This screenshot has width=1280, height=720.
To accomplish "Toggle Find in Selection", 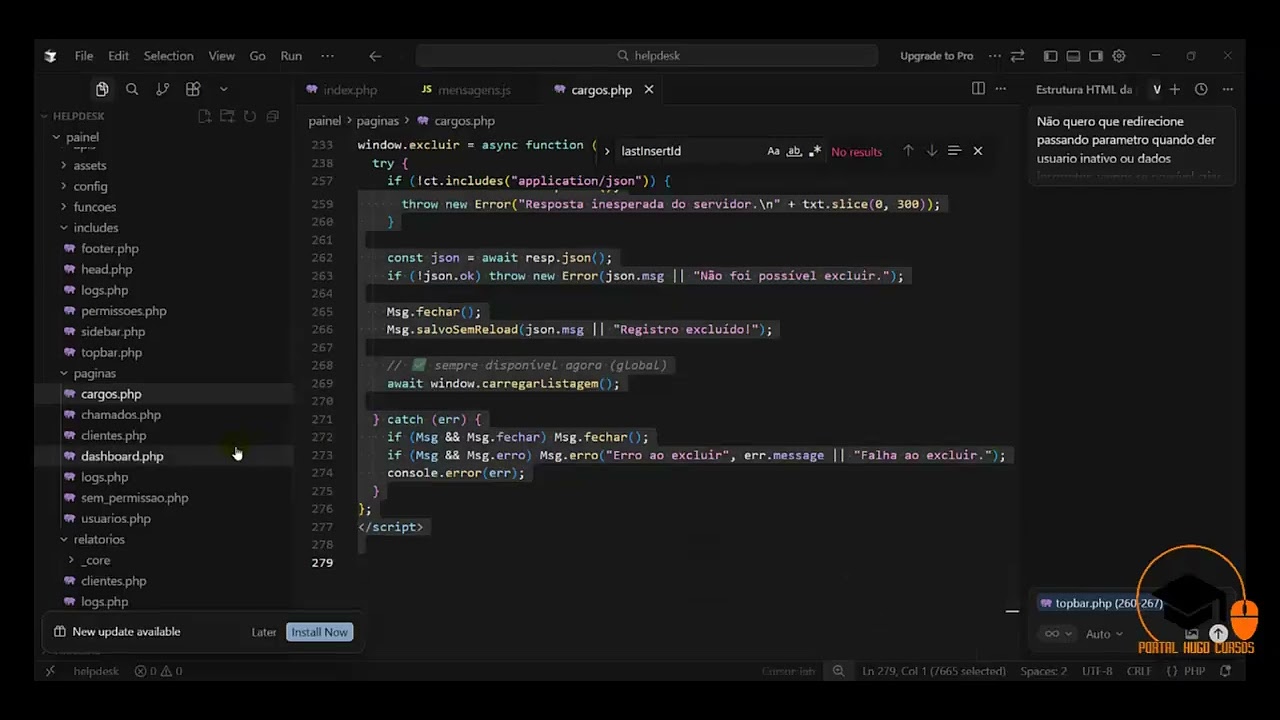I will (x=954, y=151).
